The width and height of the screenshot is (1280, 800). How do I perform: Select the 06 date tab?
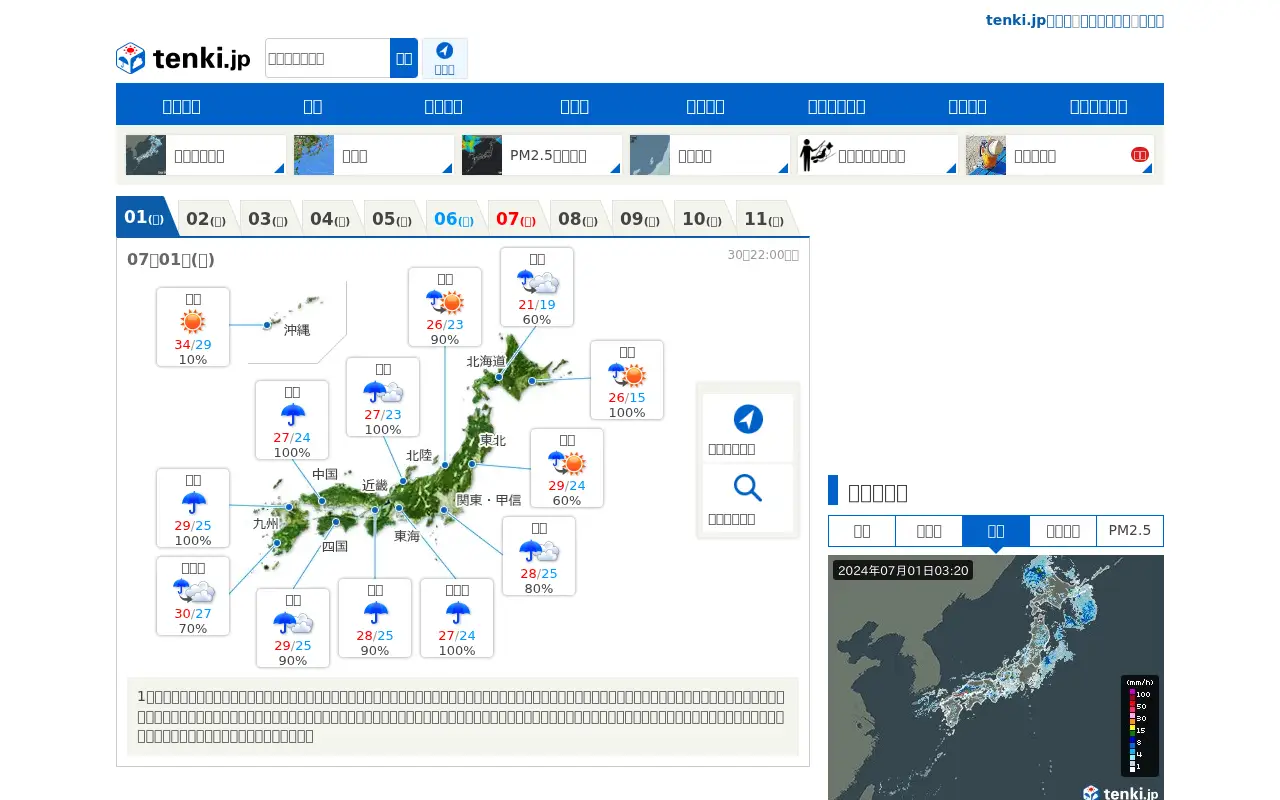(x=455, y=219)
